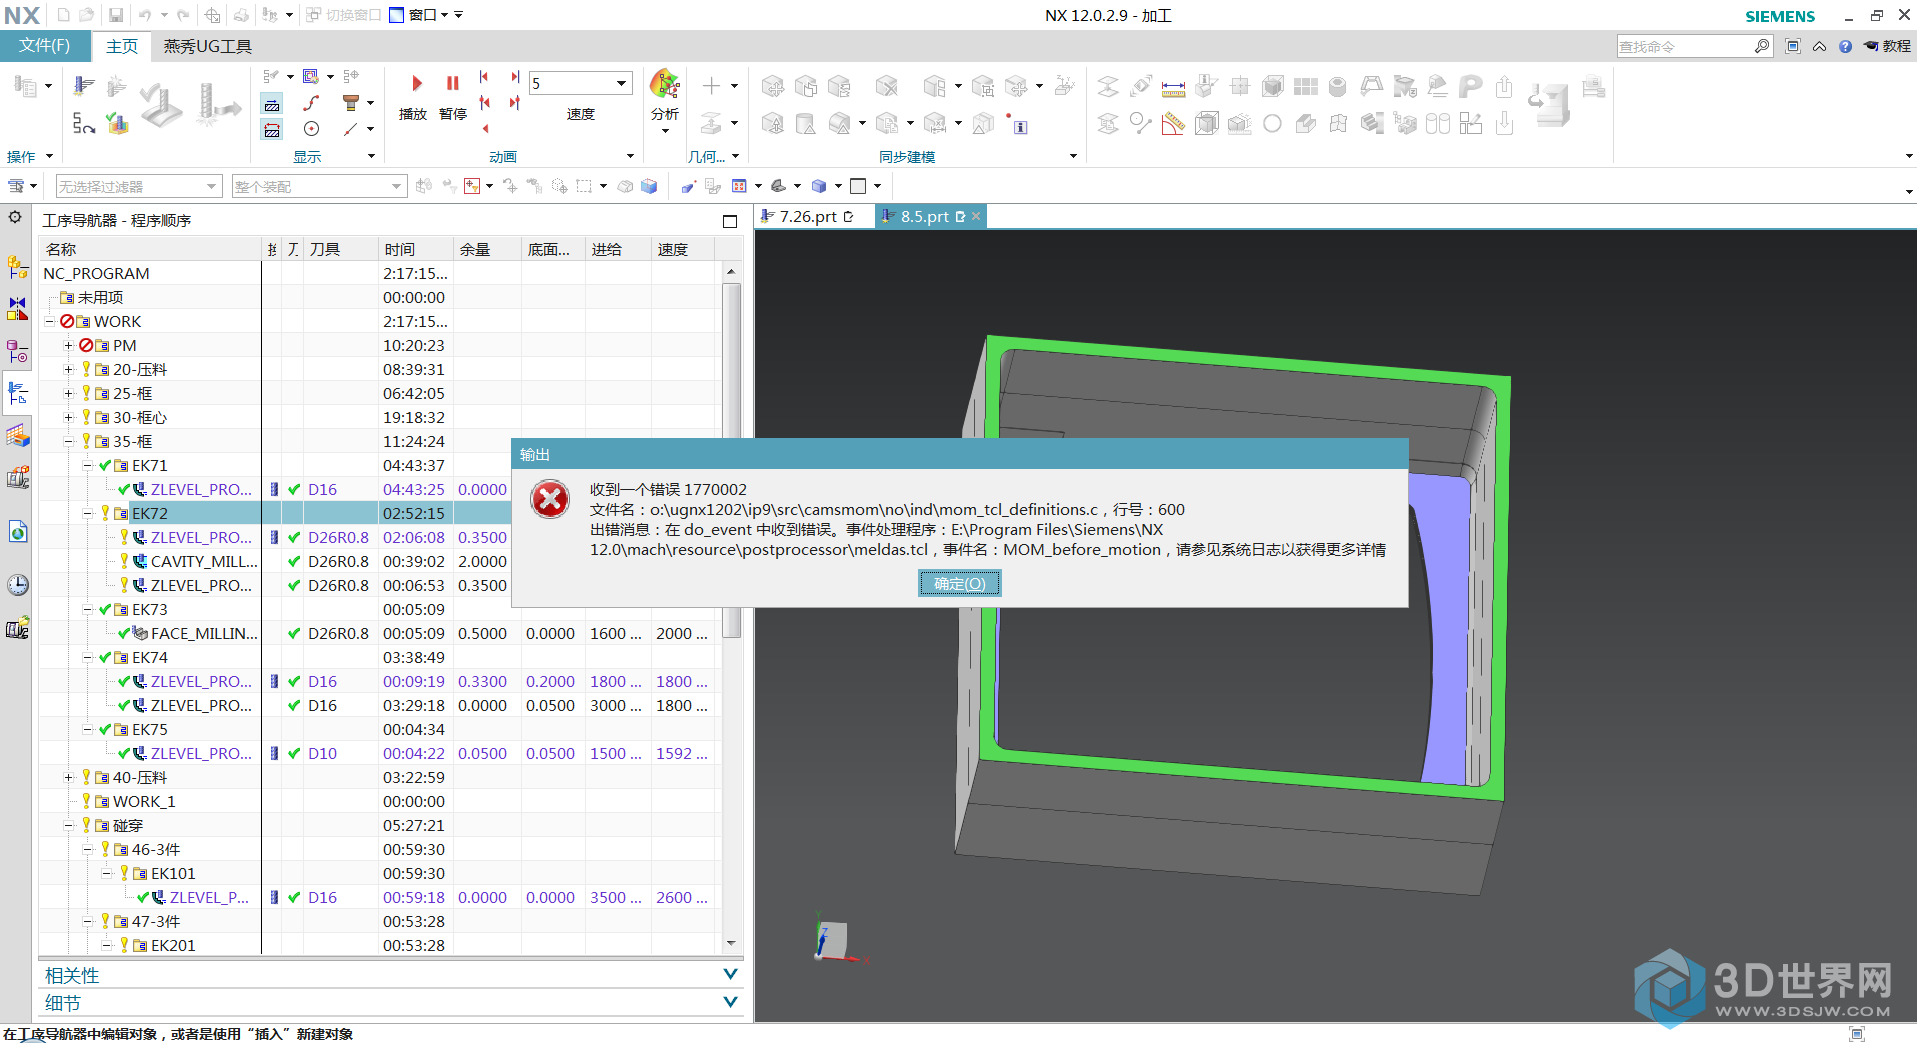
Task: Expand the 40-压料 group
Action: [x=68, y=778]
